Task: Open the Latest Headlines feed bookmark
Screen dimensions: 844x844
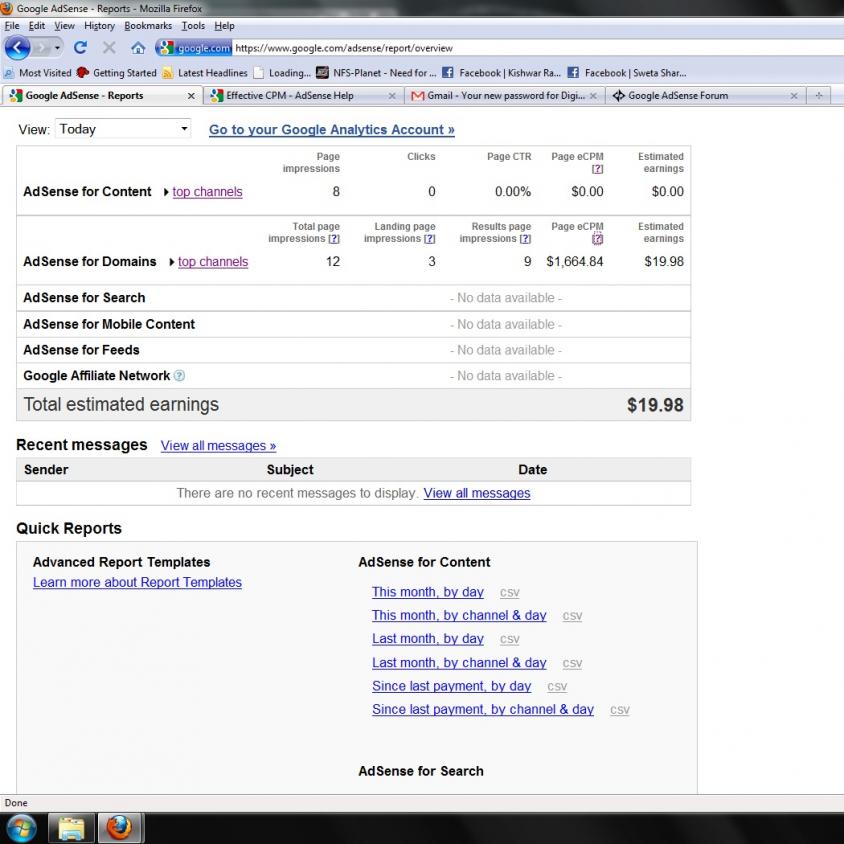Action: [x=205, y=73]
